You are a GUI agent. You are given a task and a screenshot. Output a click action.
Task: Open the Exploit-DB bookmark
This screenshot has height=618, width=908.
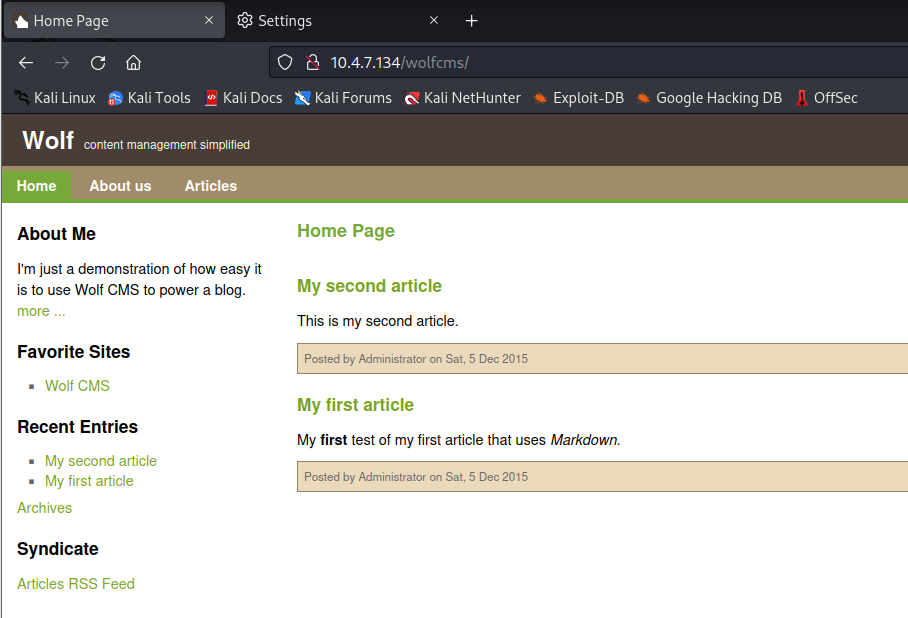(579, 98)
